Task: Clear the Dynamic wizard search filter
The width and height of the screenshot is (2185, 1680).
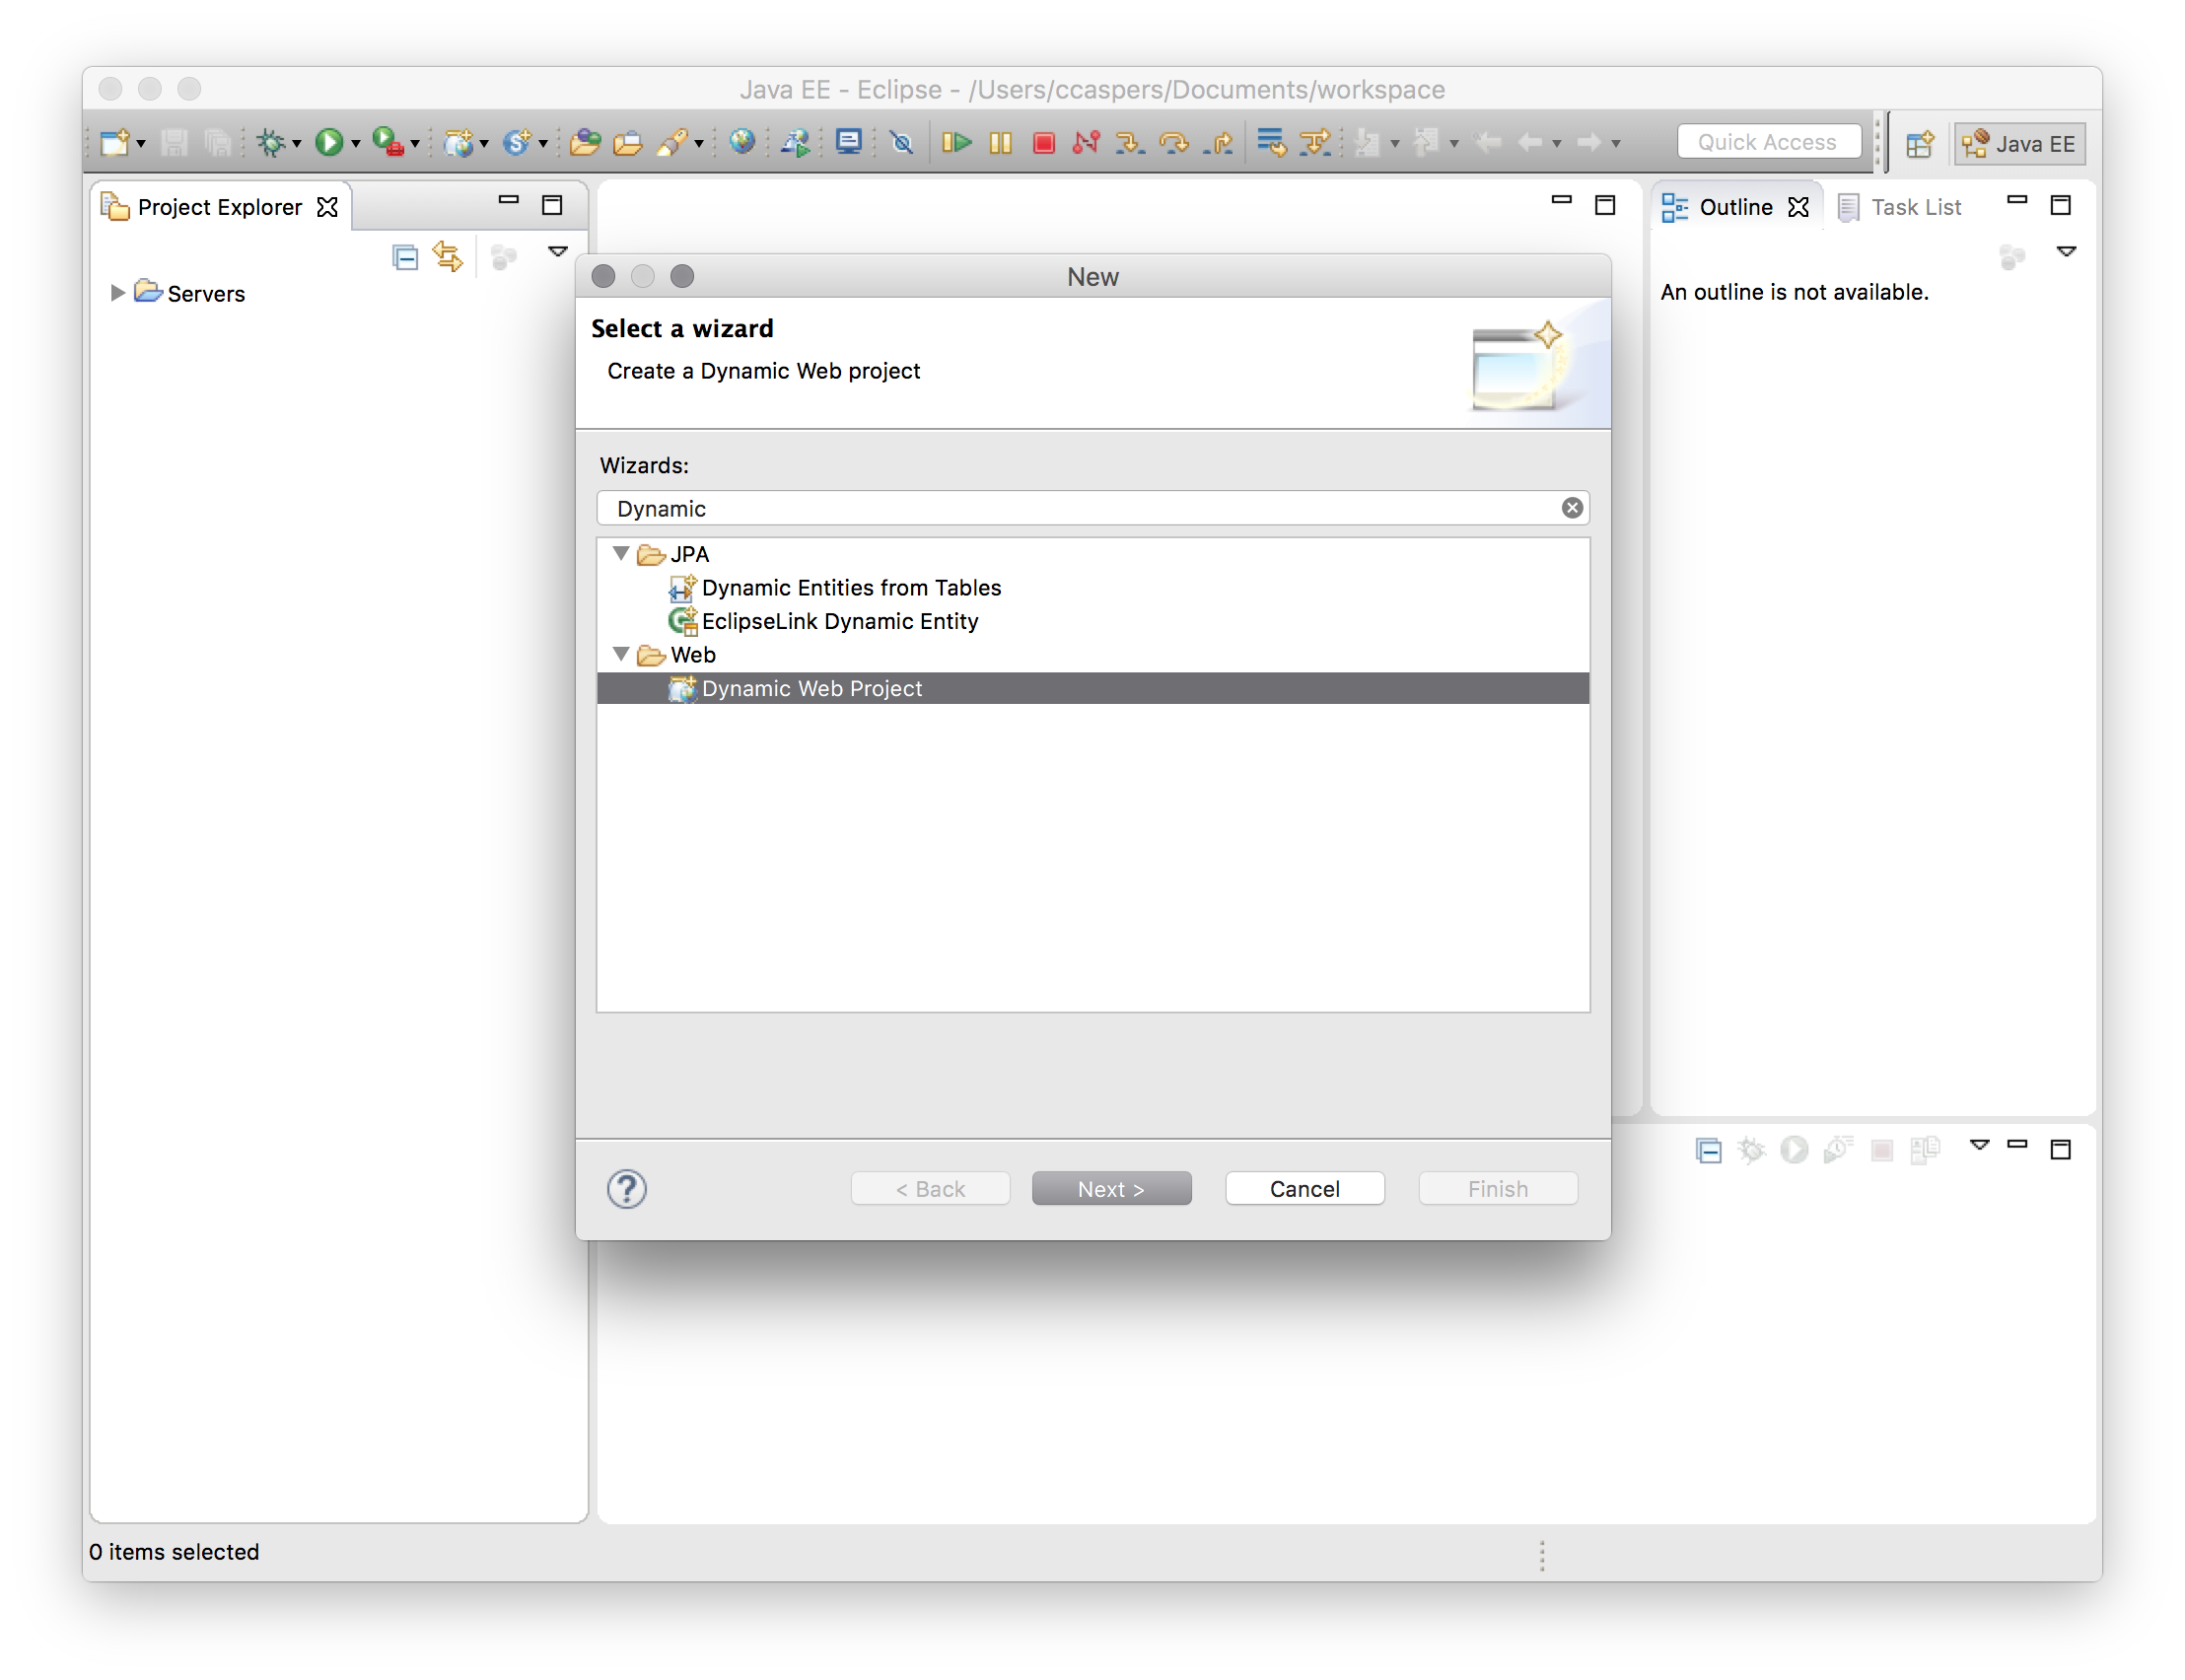Action: (1573, 508)
